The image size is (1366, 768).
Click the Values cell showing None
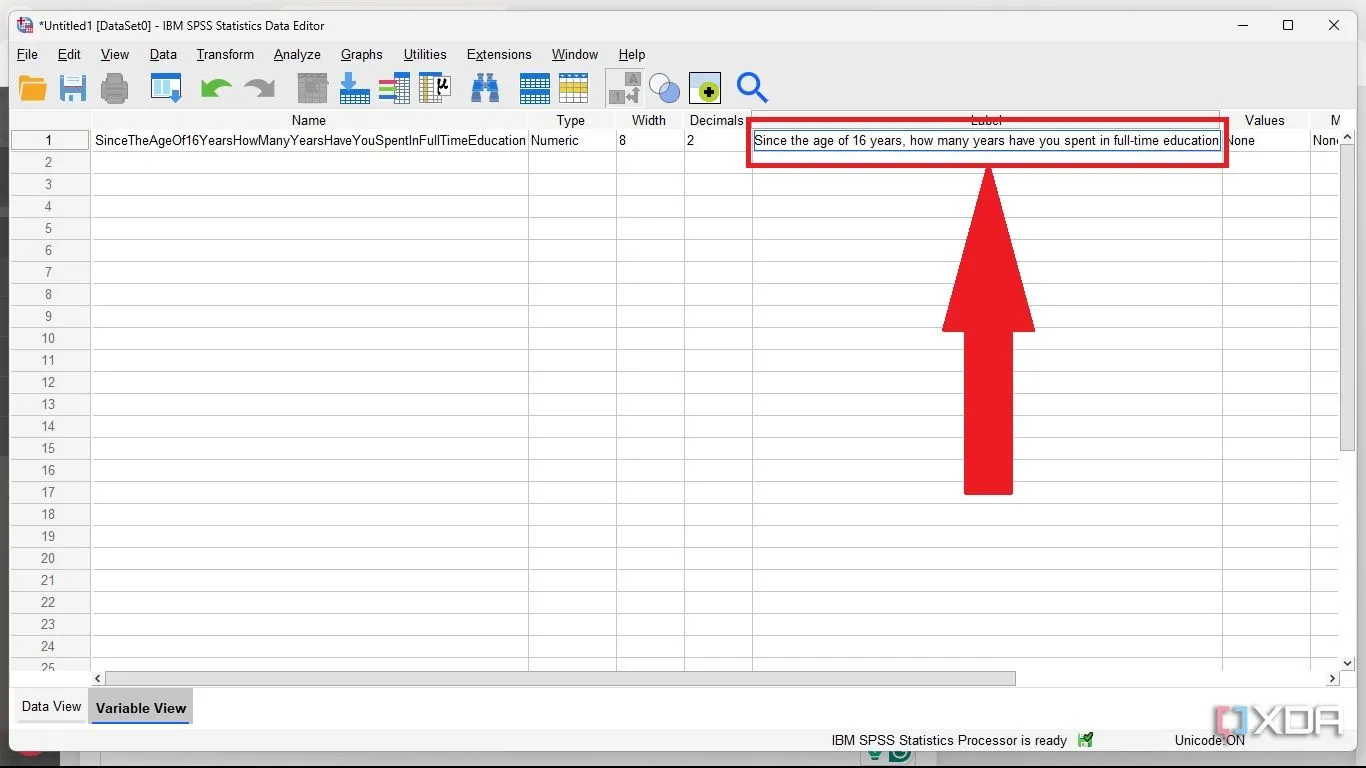pyautogui.click(x=1266, y=141)
